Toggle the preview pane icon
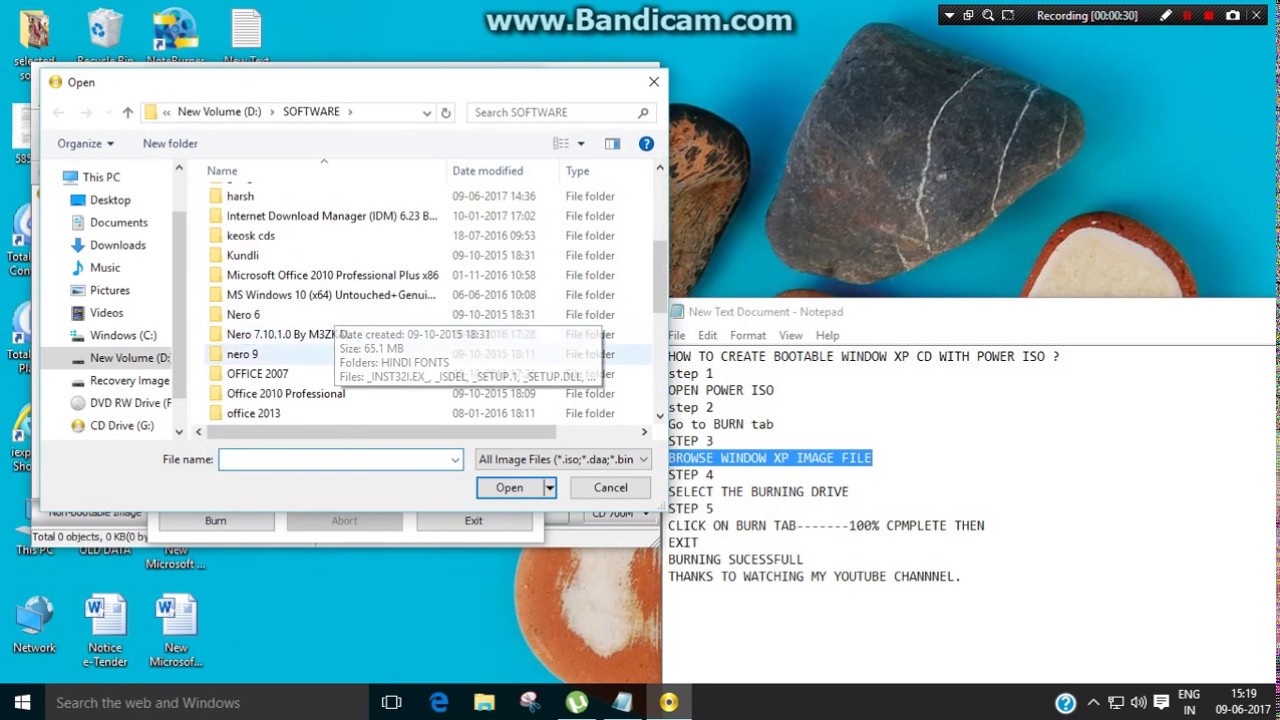The height and width of the screenshot is (720, 1280). coord(612,143)
